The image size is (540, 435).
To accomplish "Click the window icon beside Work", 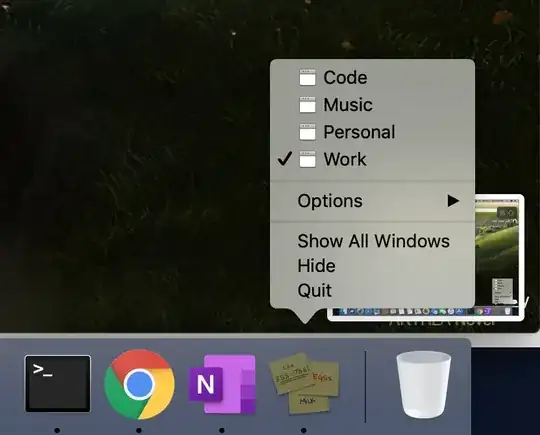I will click(307, 159).
